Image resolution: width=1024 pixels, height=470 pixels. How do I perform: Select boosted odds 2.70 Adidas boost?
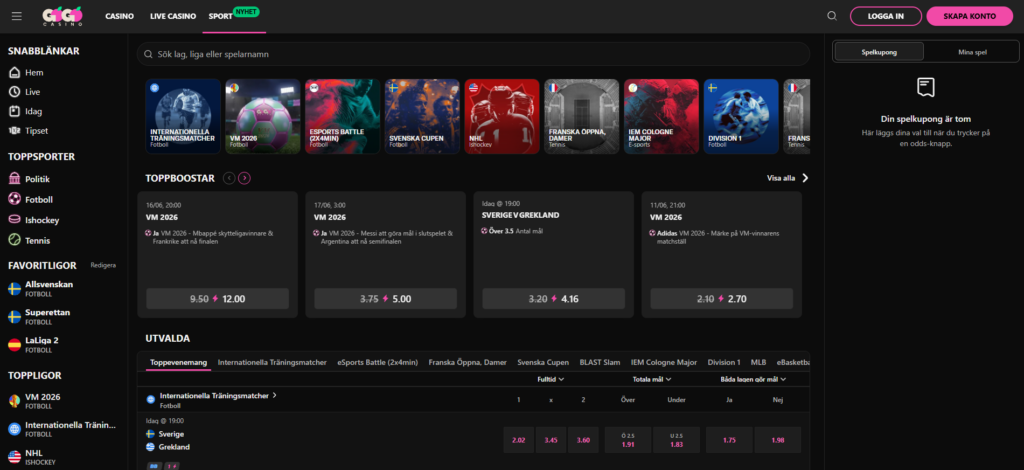[722, 299]
